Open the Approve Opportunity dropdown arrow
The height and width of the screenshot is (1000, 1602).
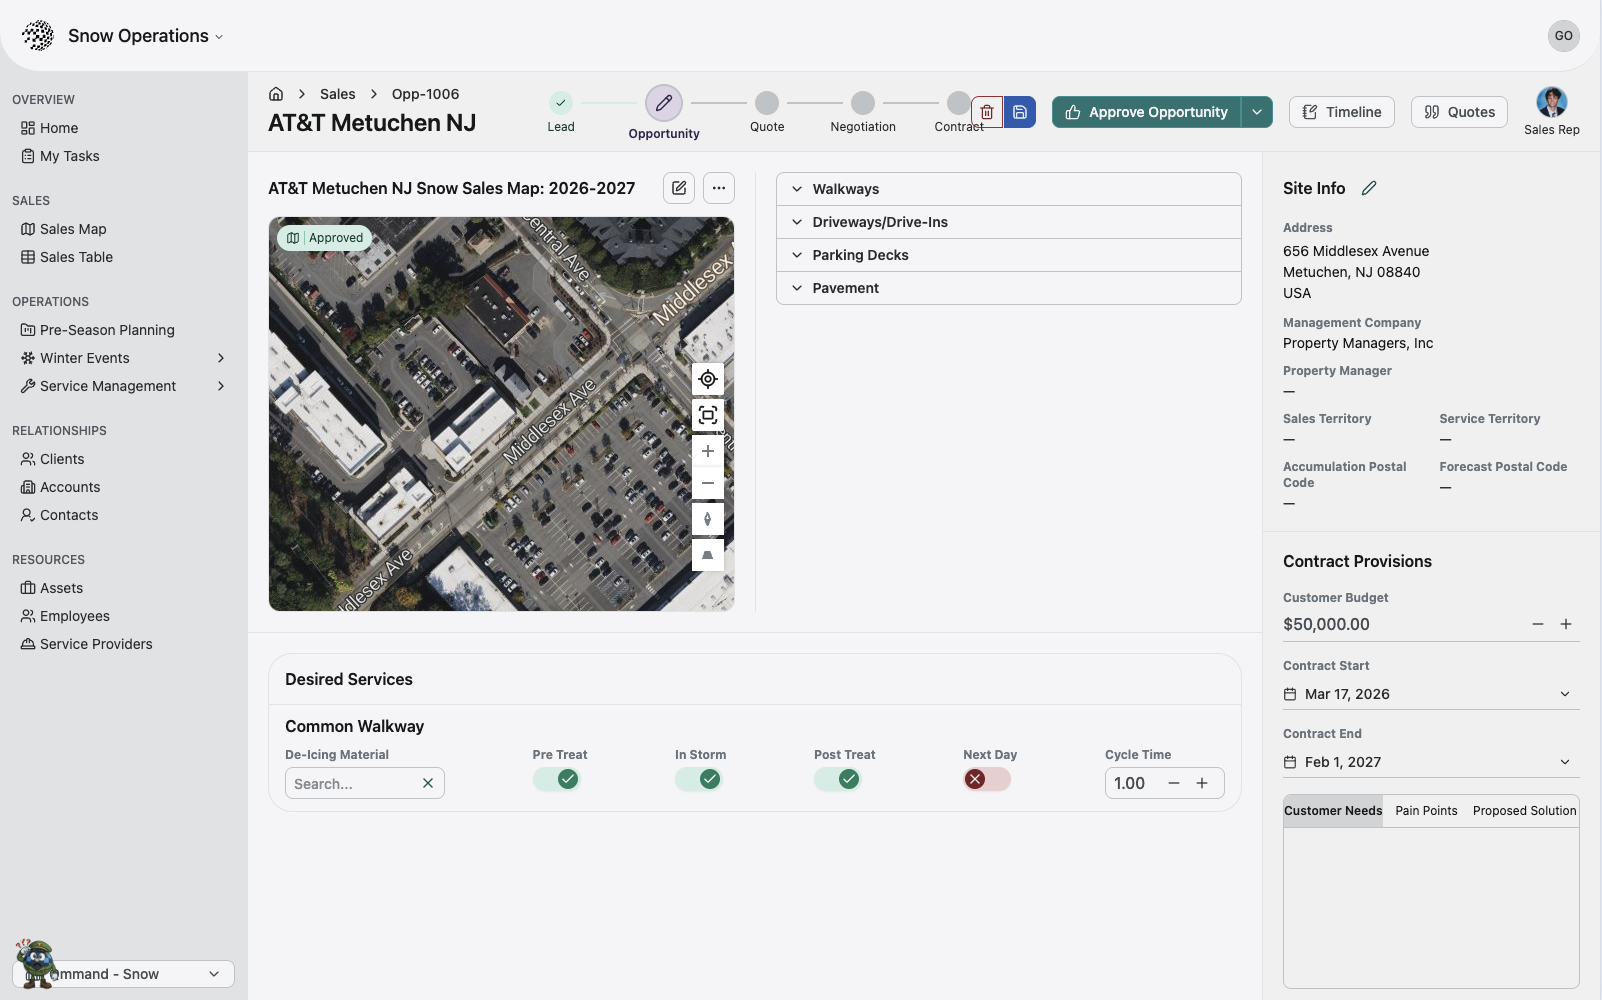pos(1257,112)
